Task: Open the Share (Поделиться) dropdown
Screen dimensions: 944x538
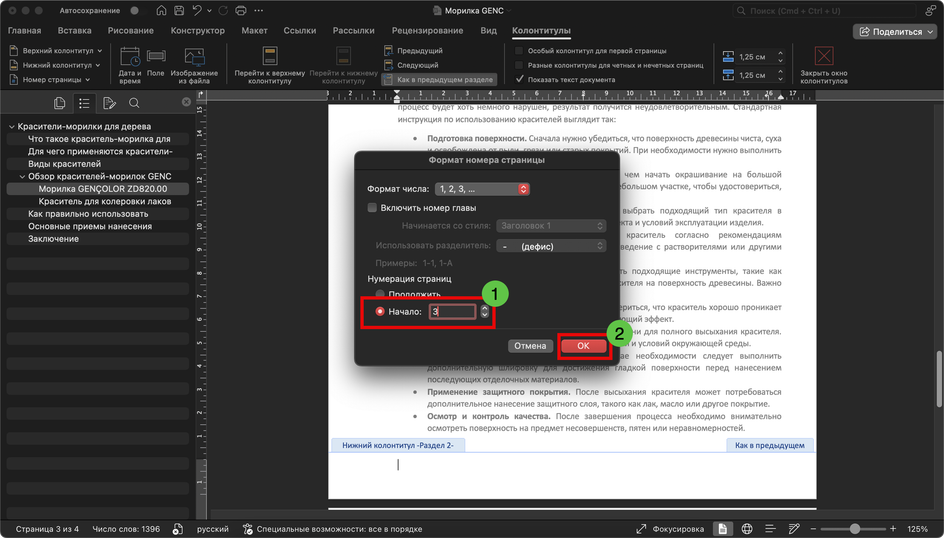Action: 896,31
